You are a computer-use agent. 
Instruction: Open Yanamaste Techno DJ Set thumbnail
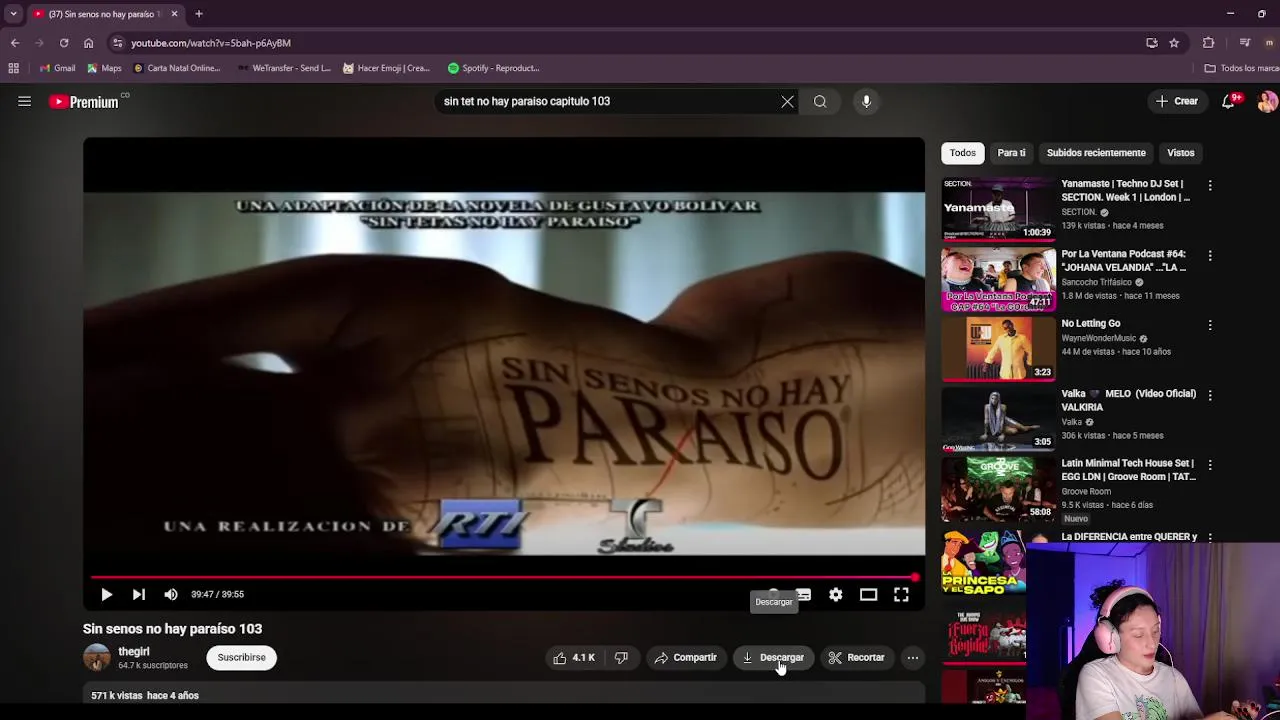(x=998, y=209)
